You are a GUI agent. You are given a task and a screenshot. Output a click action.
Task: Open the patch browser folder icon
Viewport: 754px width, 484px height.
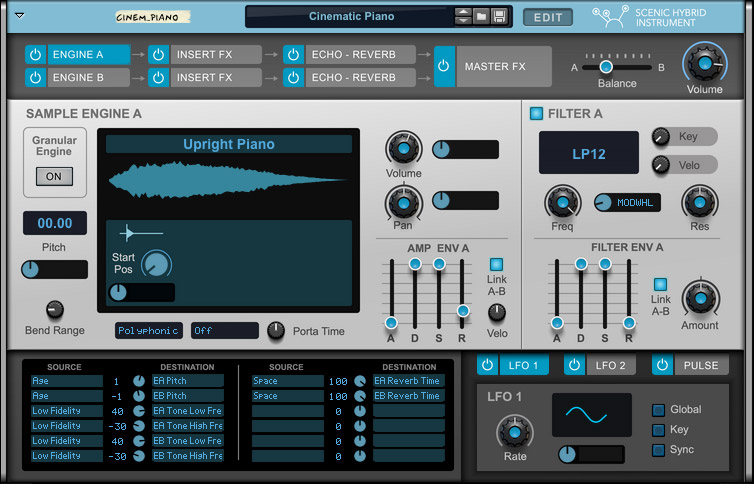click(481, 16)
